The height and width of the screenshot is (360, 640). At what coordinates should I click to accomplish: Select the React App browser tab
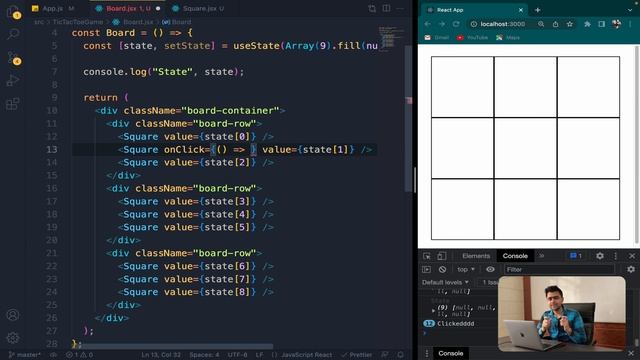pyautogui.click(x=473, y=10)
